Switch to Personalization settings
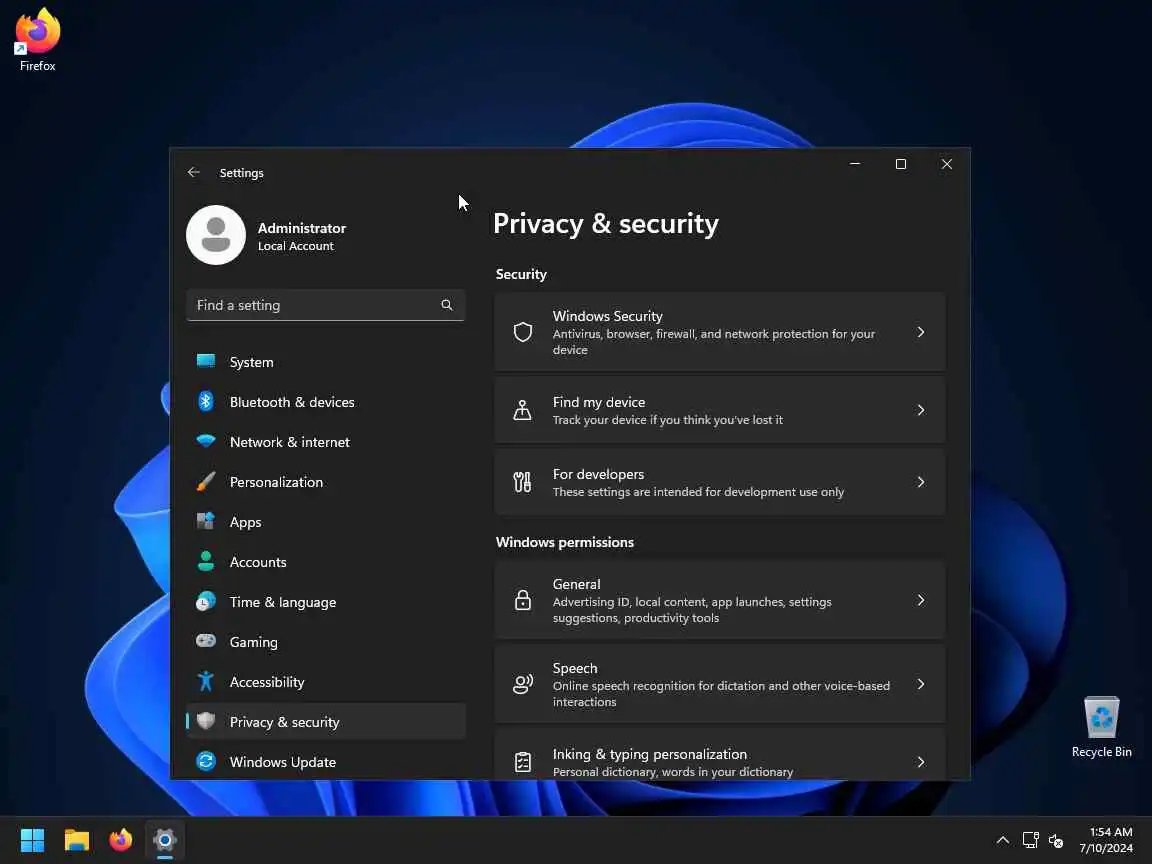This screenshot has height=864, width=1152. point(276,482)
